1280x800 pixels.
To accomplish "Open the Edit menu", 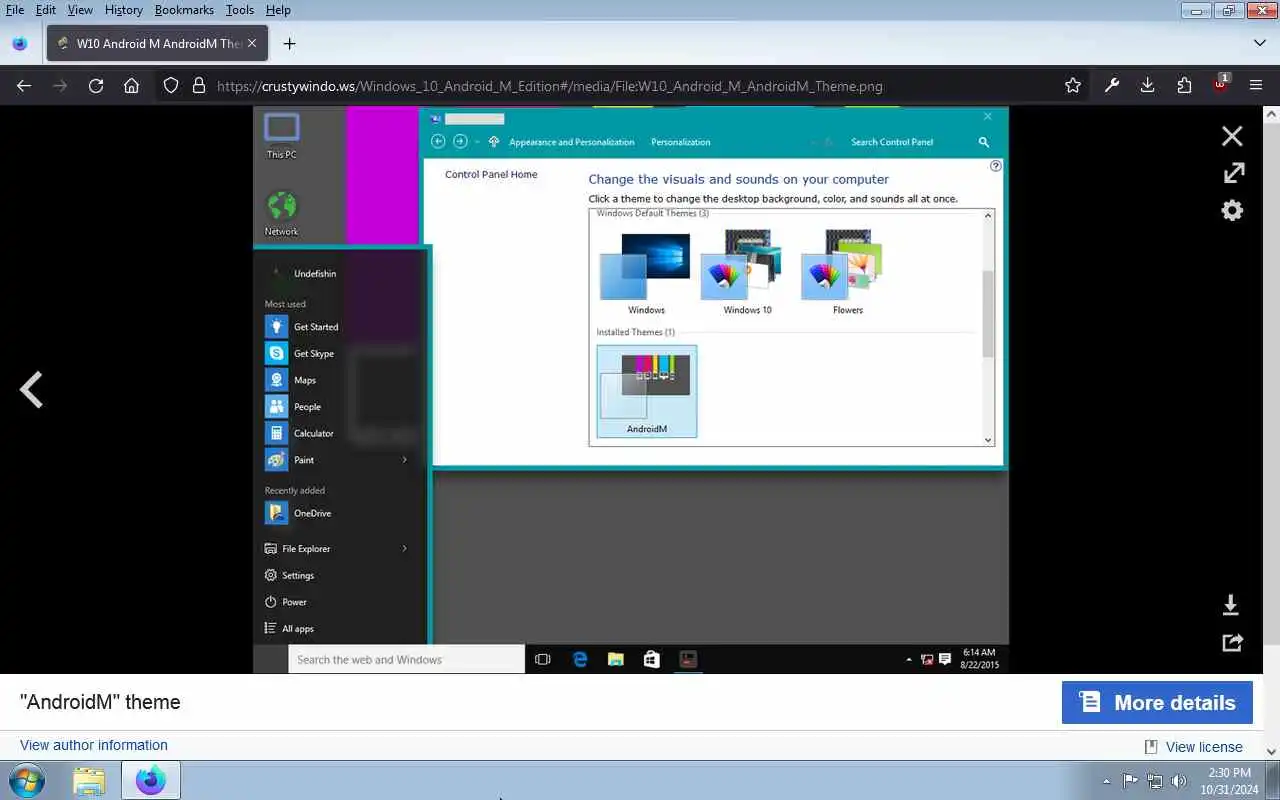I will coord(46,10).
